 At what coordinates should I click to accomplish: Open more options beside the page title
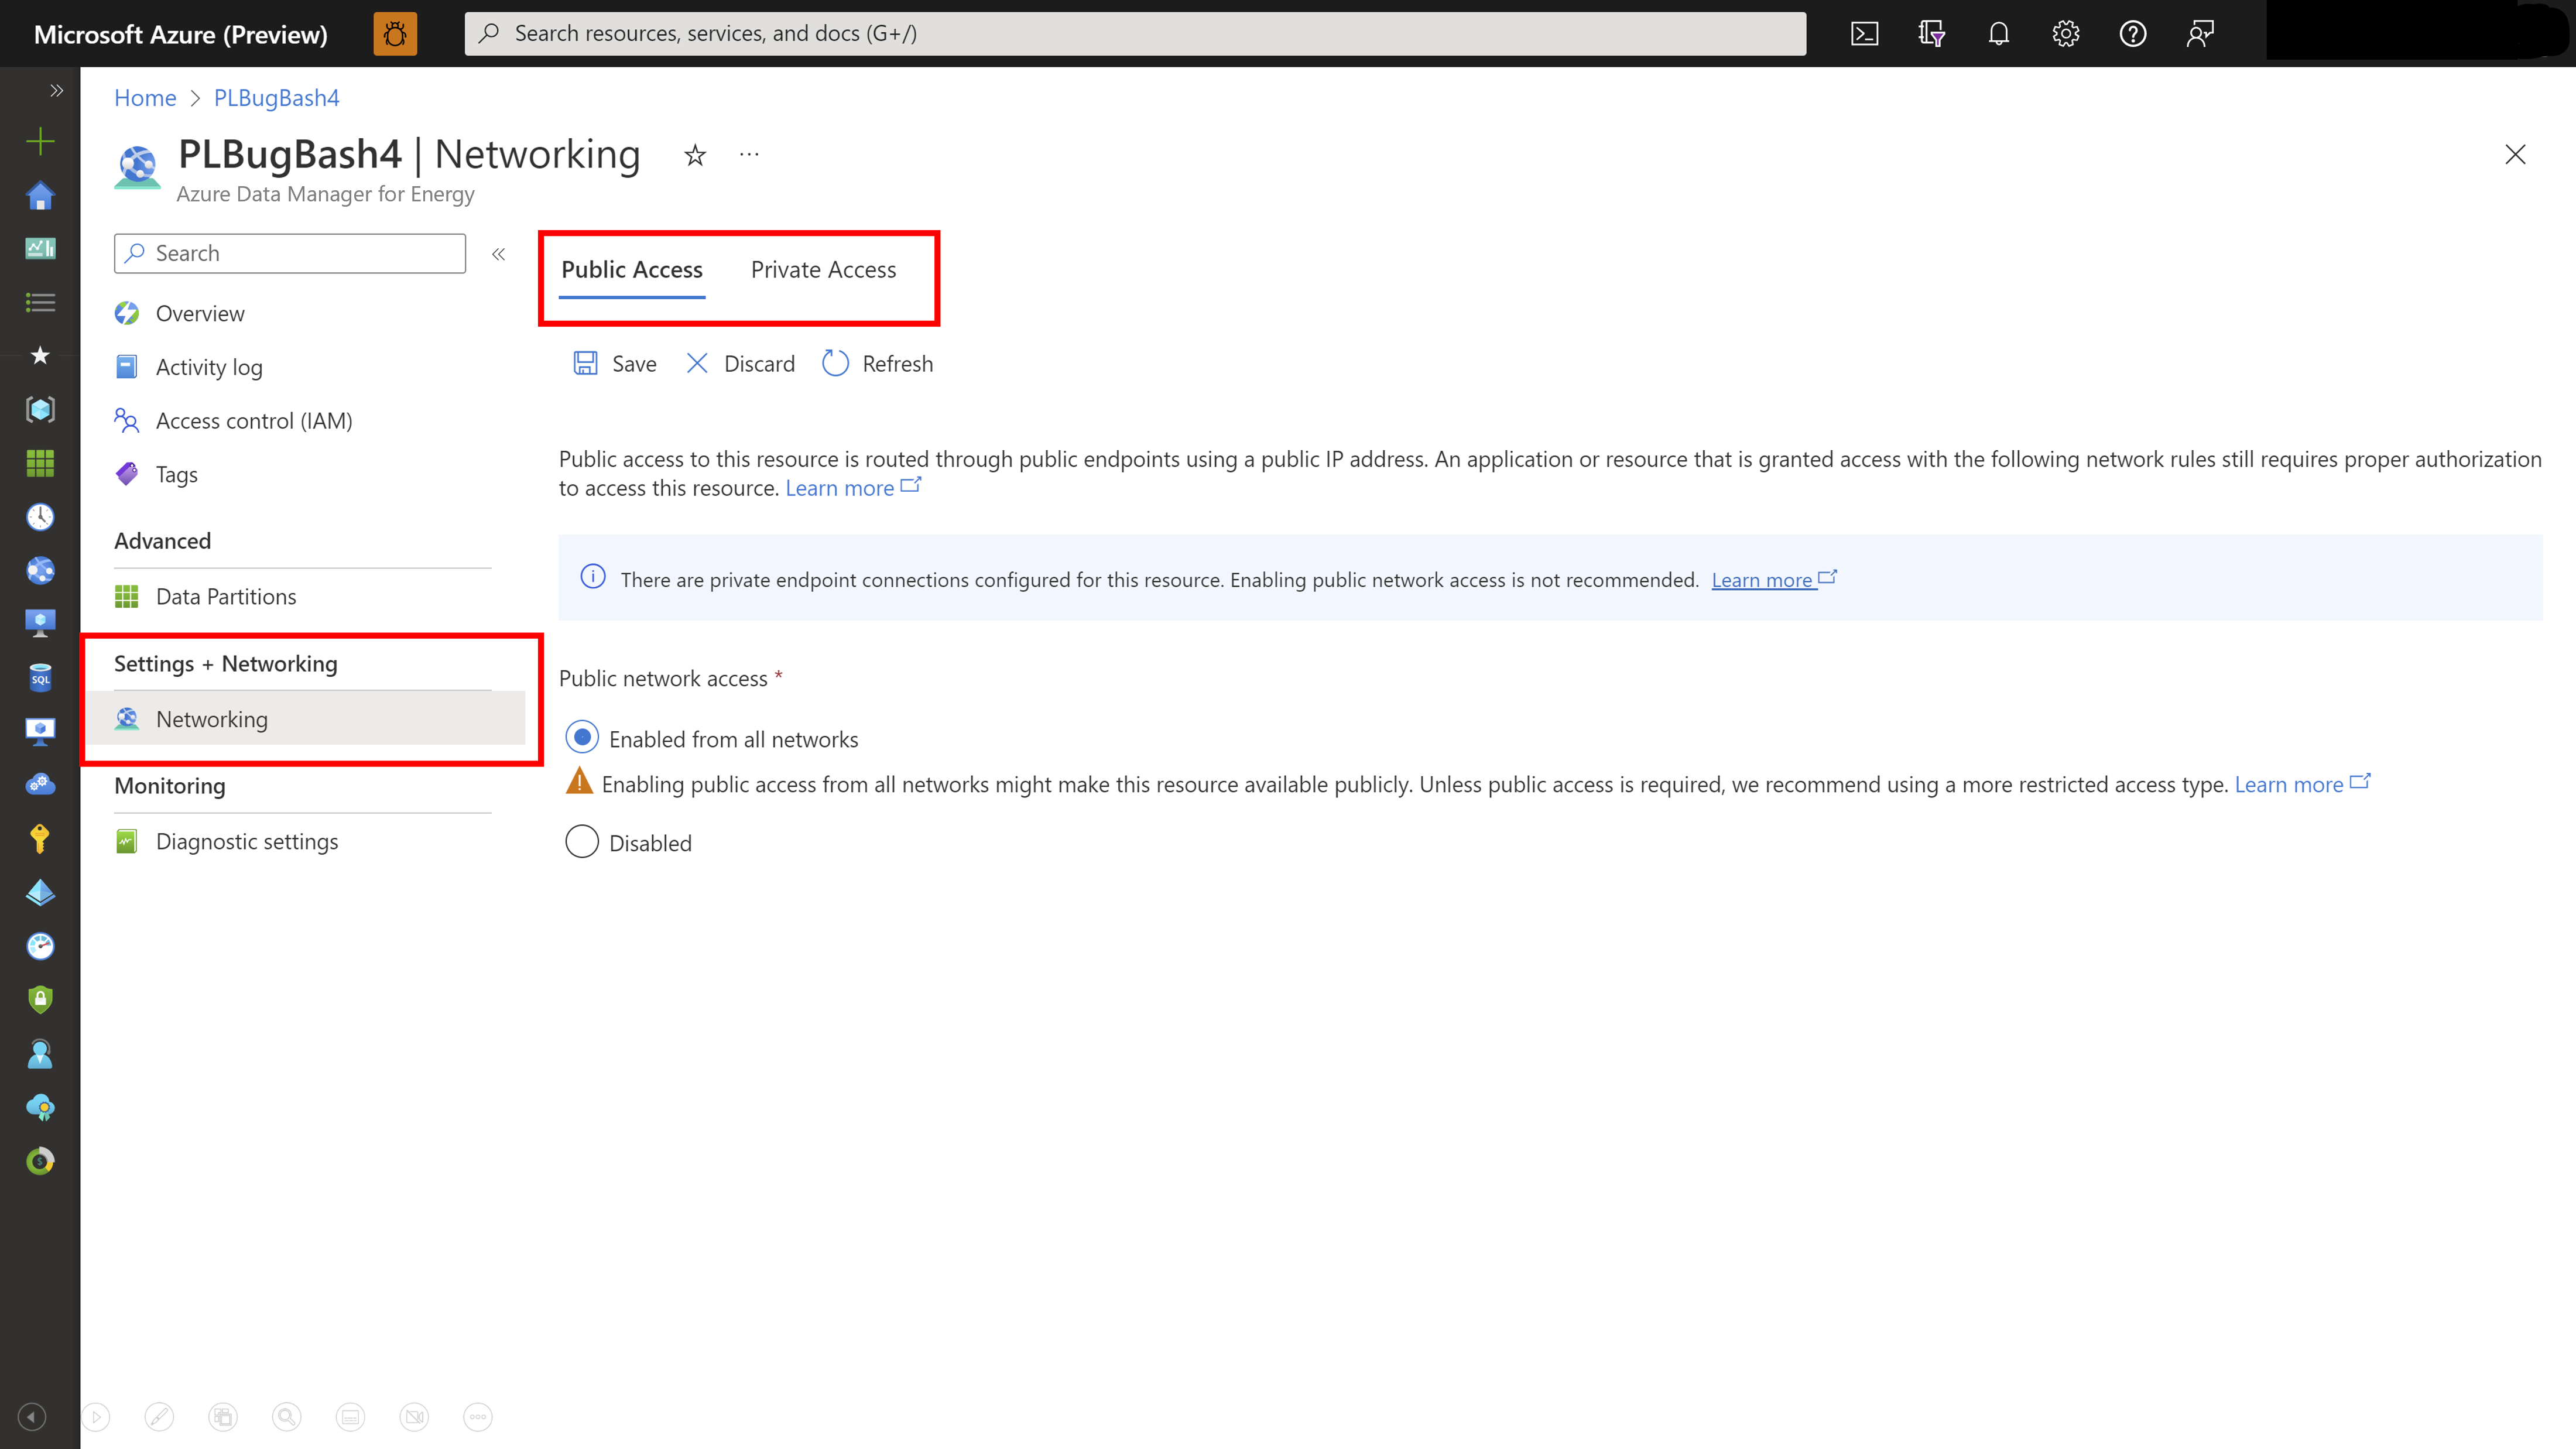[749, 155]
